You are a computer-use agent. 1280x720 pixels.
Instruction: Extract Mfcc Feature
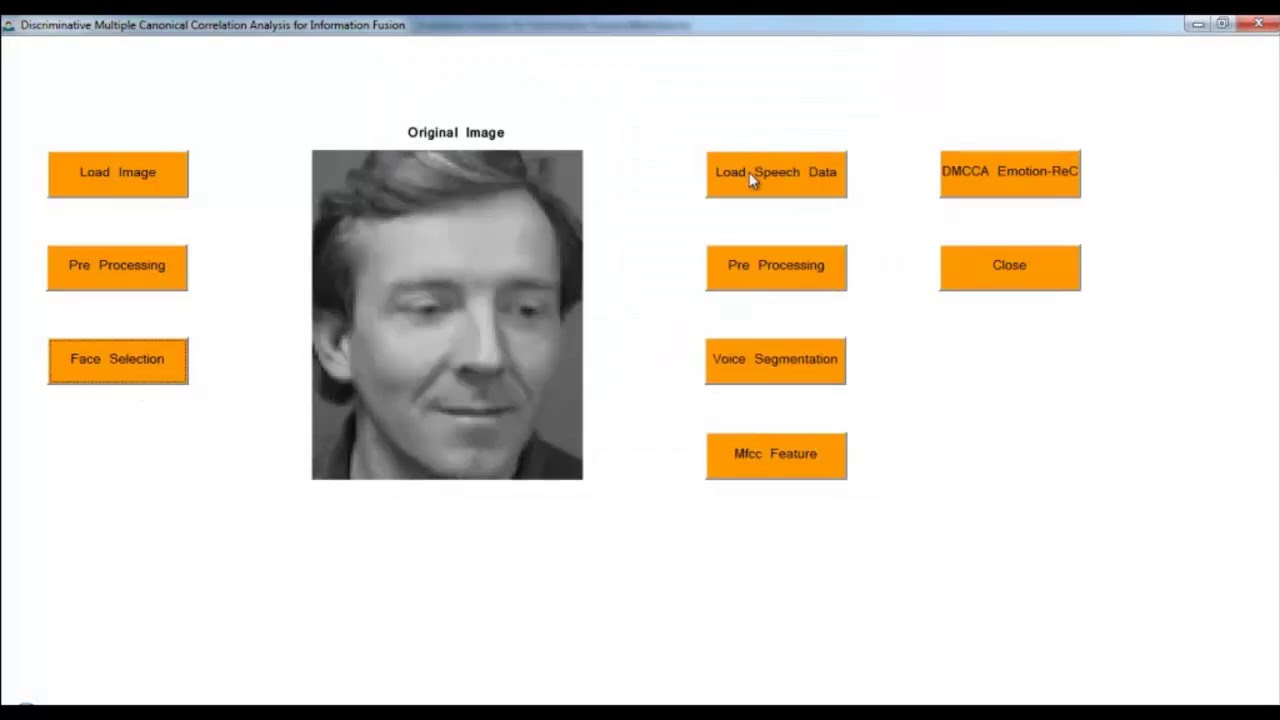point(776,456)
